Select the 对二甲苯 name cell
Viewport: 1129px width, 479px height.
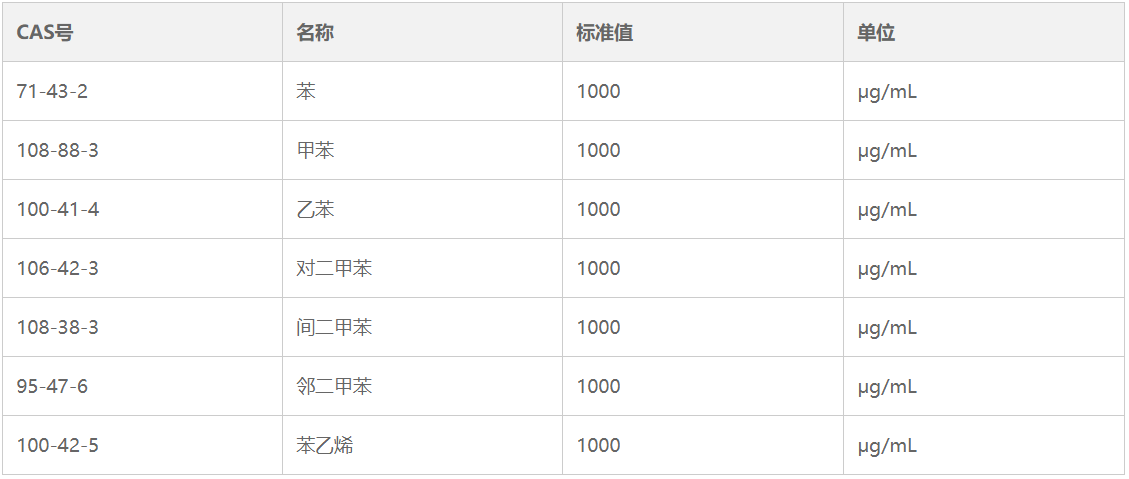point(334,269)
